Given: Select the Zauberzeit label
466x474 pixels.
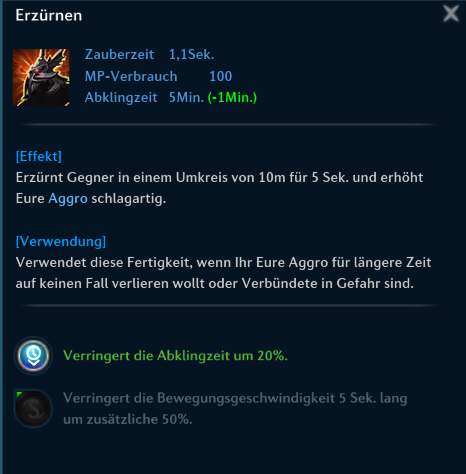Looking at the screenshot, I should (x=119, y=54).
